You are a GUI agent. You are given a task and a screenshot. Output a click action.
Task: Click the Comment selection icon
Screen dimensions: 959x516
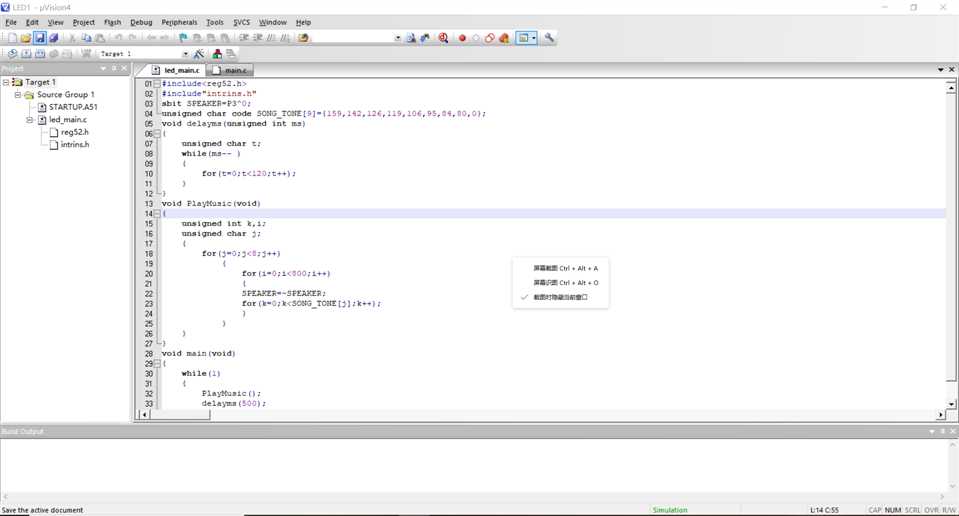(271, 38)
